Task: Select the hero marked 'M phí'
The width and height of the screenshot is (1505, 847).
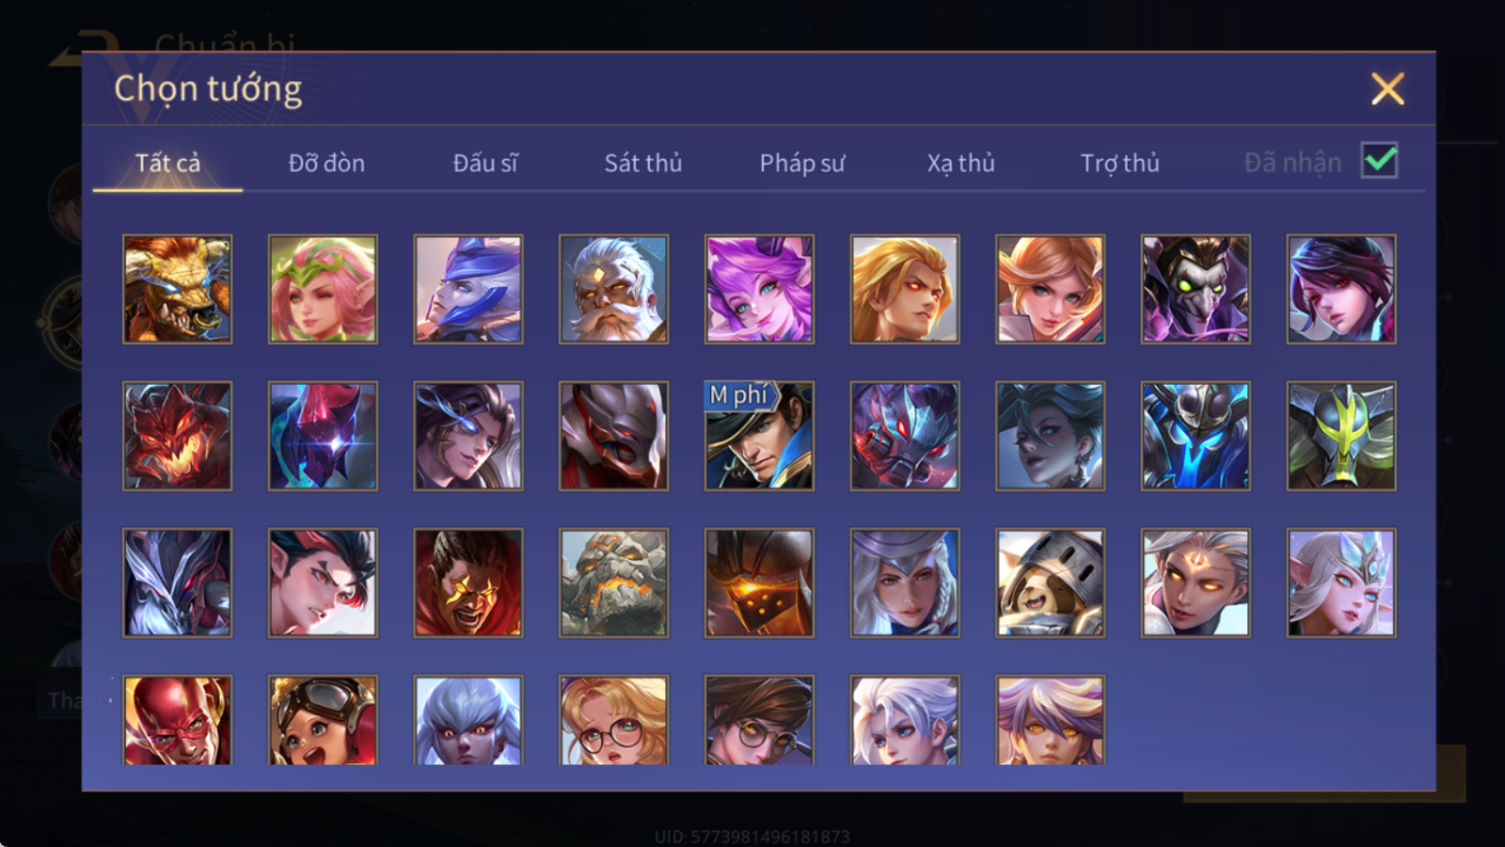Action: [x=759, y=436]
